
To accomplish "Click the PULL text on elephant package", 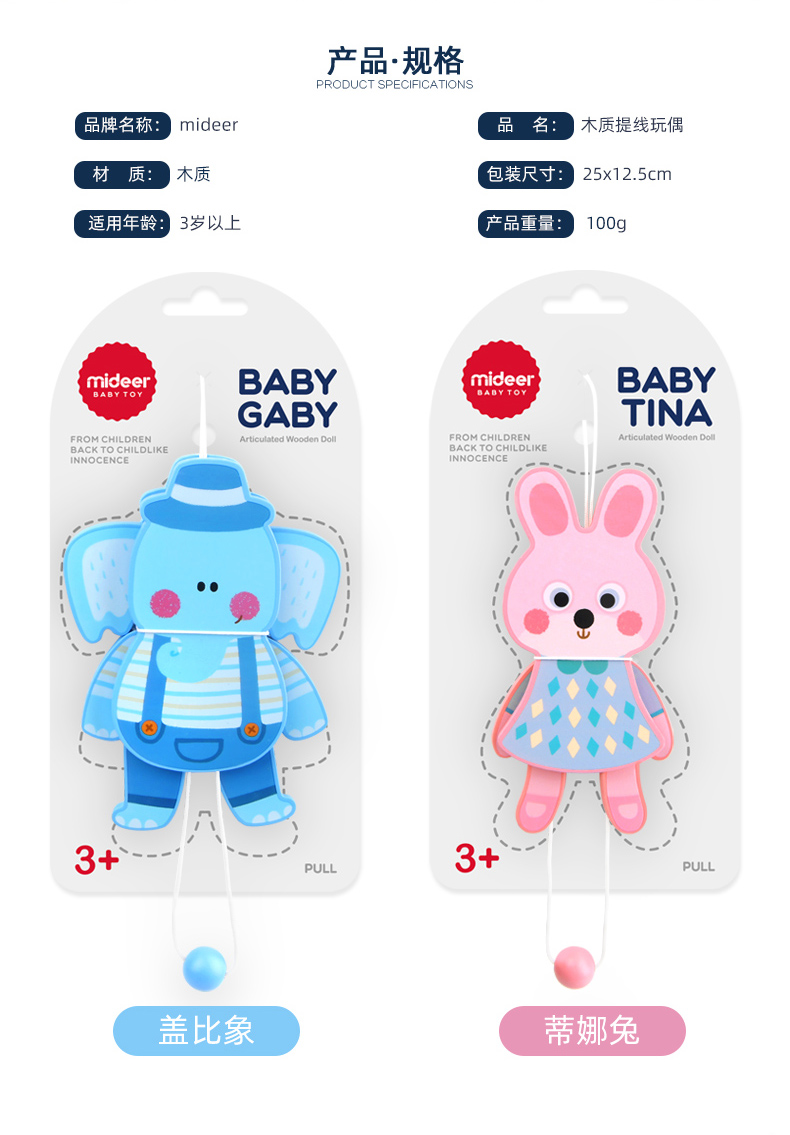I will (320, 868).
